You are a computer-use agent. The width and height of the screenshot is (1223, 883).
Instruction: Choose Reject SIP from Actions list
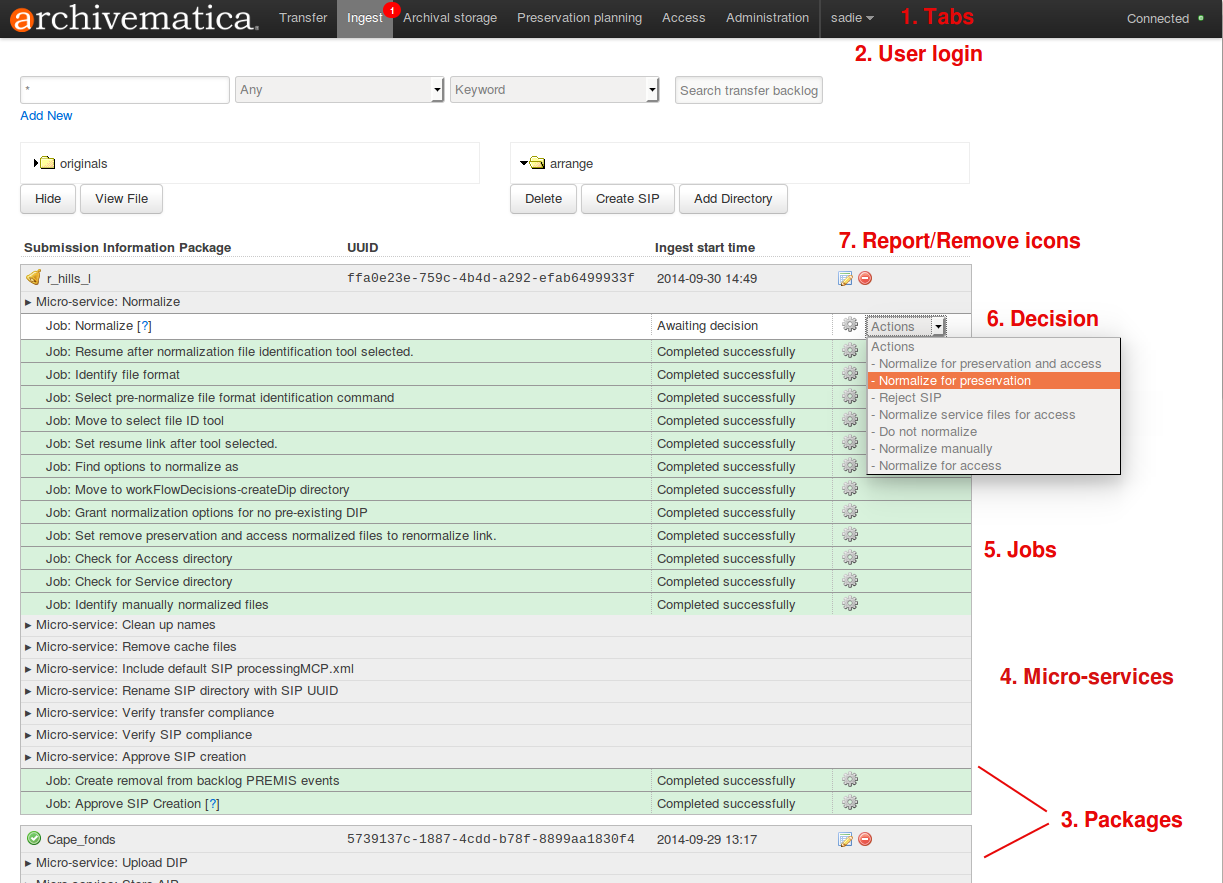(910, 398)
